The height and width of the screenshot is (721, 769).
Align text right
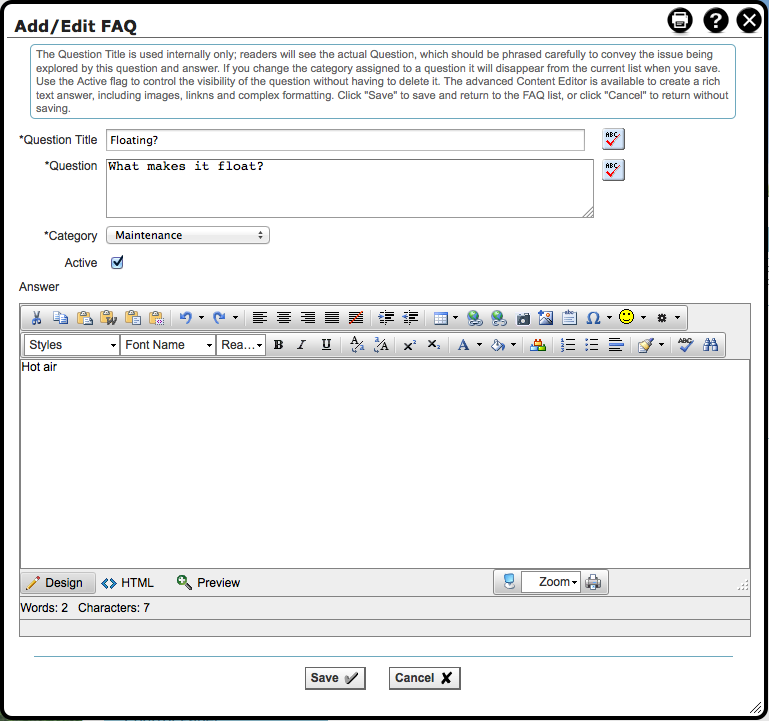[x=308, y=318]
